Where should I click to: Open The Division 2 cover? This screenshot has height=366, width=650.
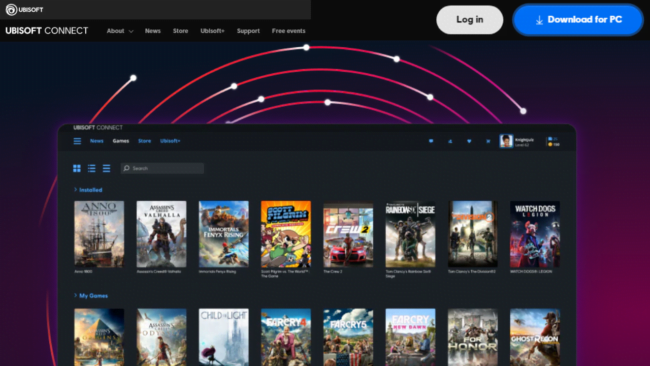(x=473, y=234)
